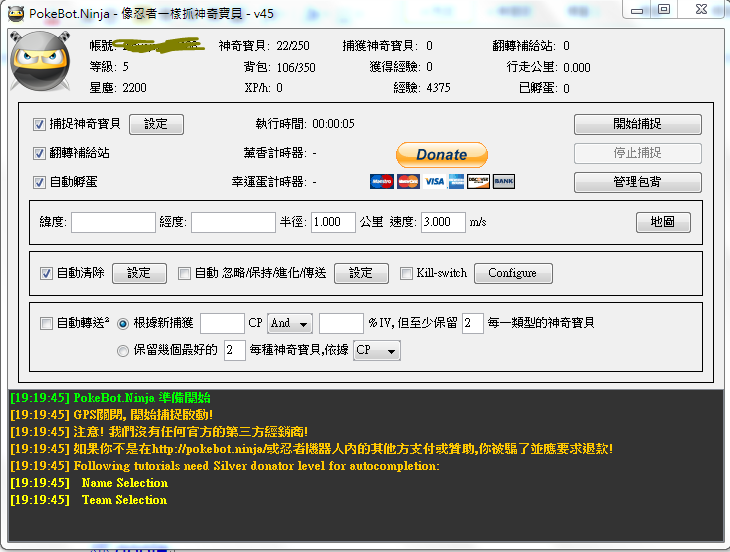This screenshot has width=730, height=552.
Task: Maximize the PokeBot.Ninja window
Action: coord(663,9)
